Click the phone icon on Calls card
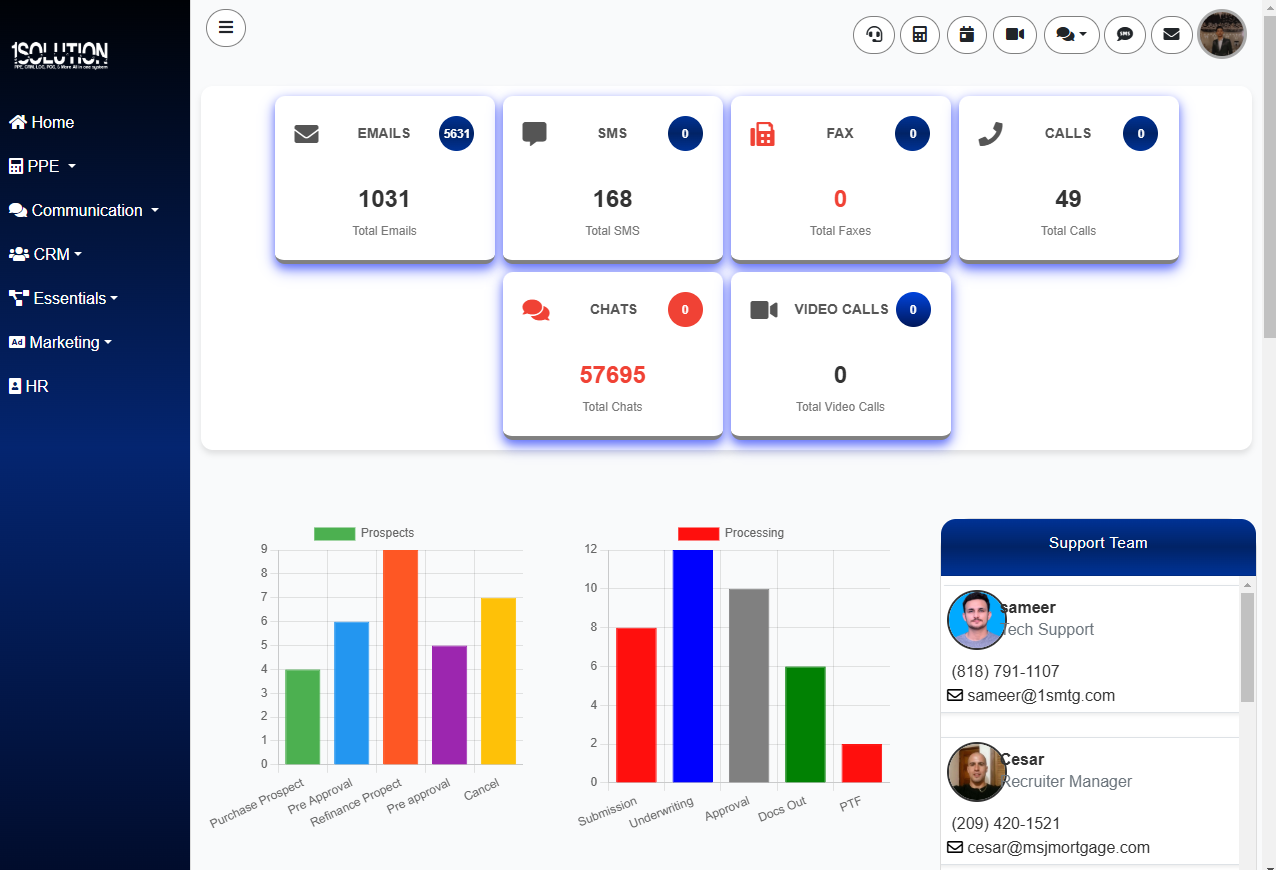Screen dimensions: 1276x870 990,134
